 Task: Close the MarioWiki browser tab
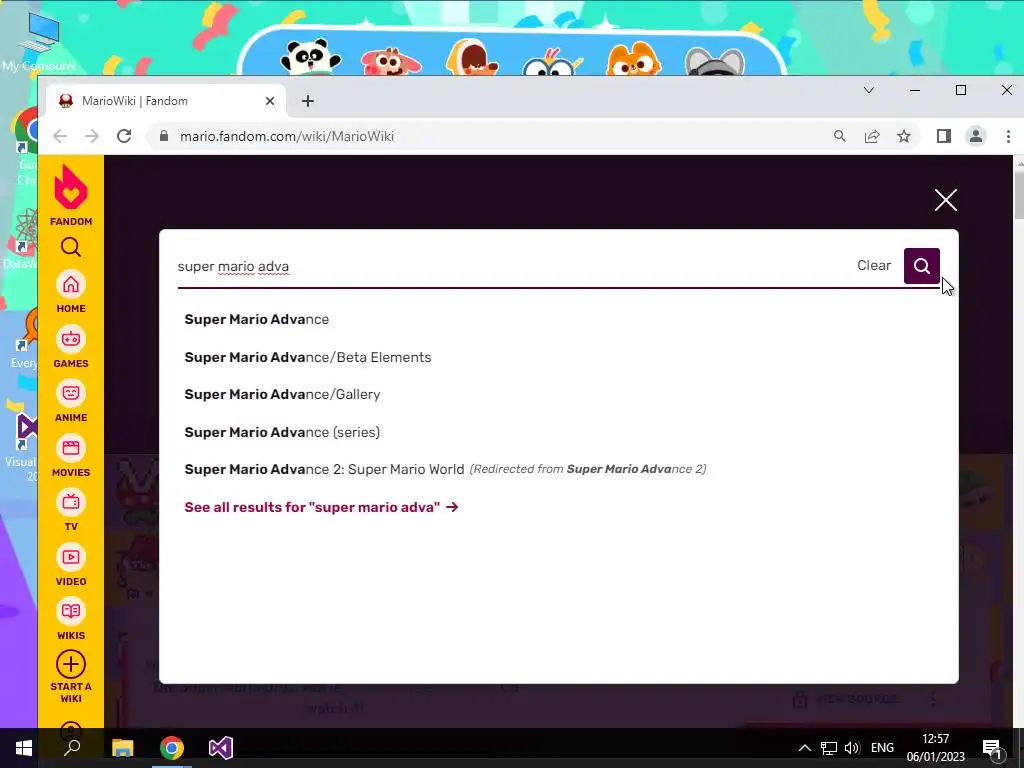coord(270,101)
